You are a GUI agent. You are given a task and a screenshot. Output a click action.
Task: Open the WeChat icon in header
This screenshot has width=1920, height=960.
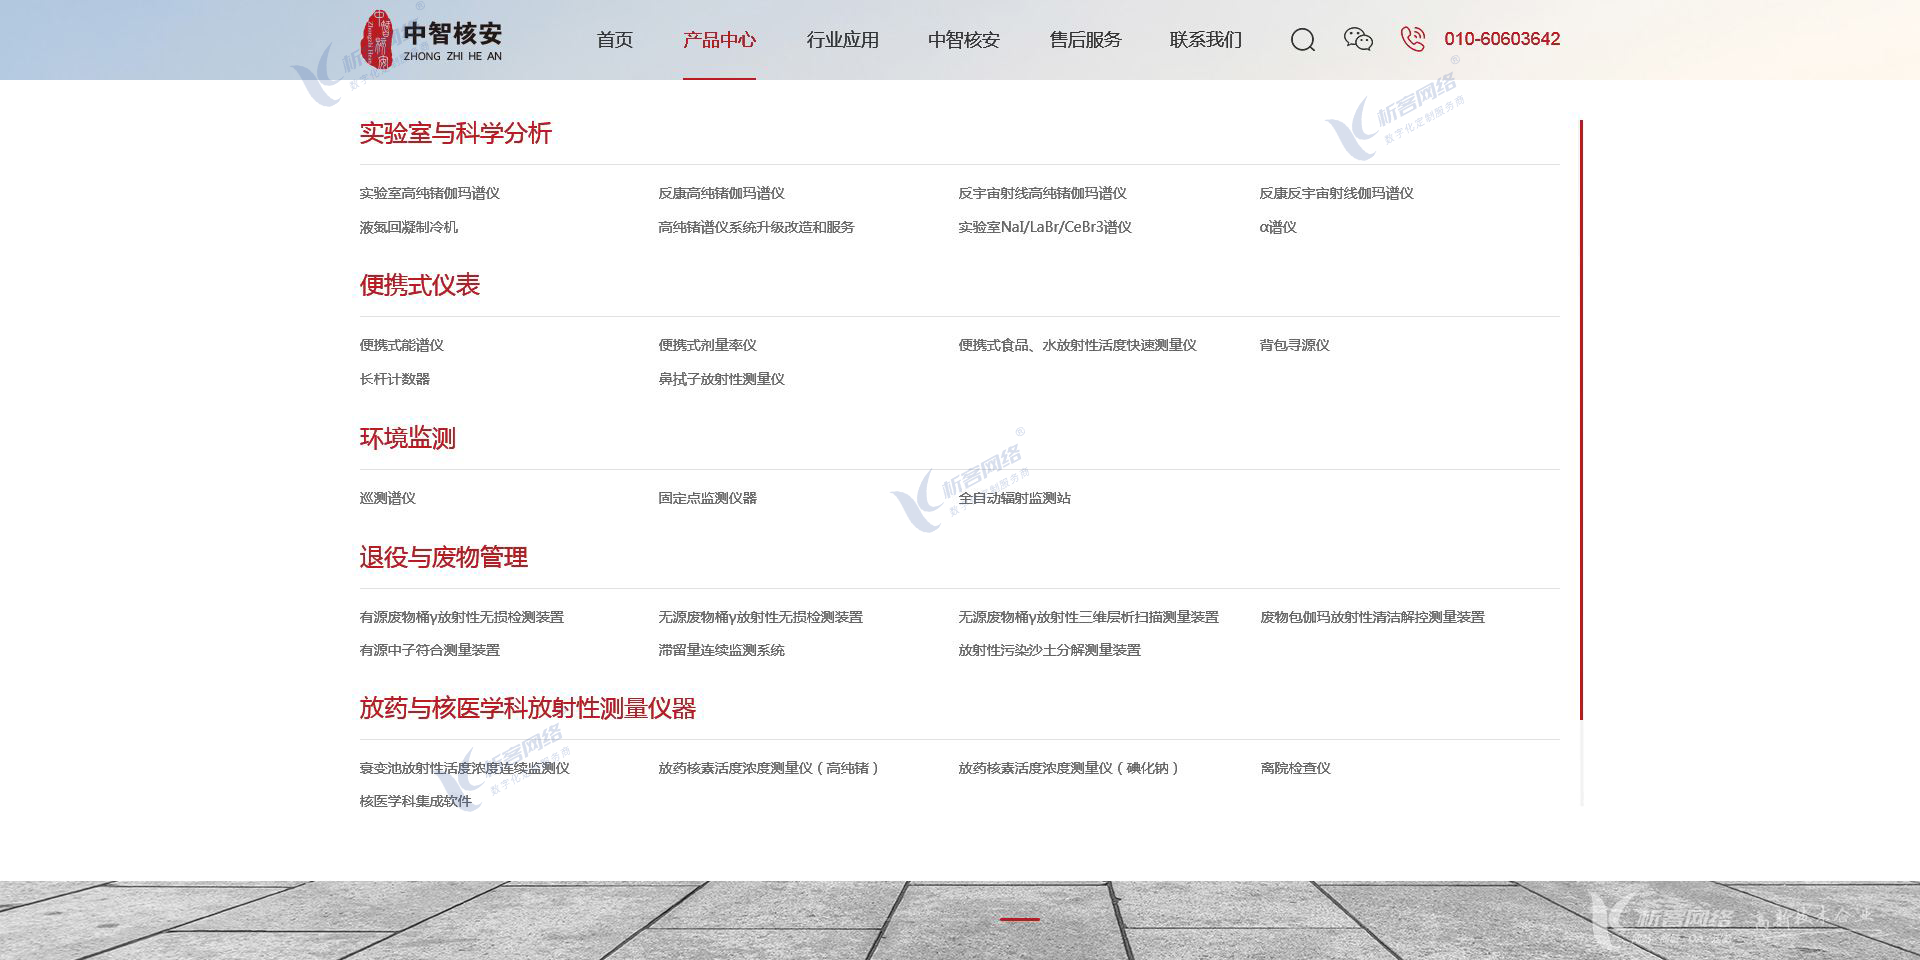click(1358, 39)
